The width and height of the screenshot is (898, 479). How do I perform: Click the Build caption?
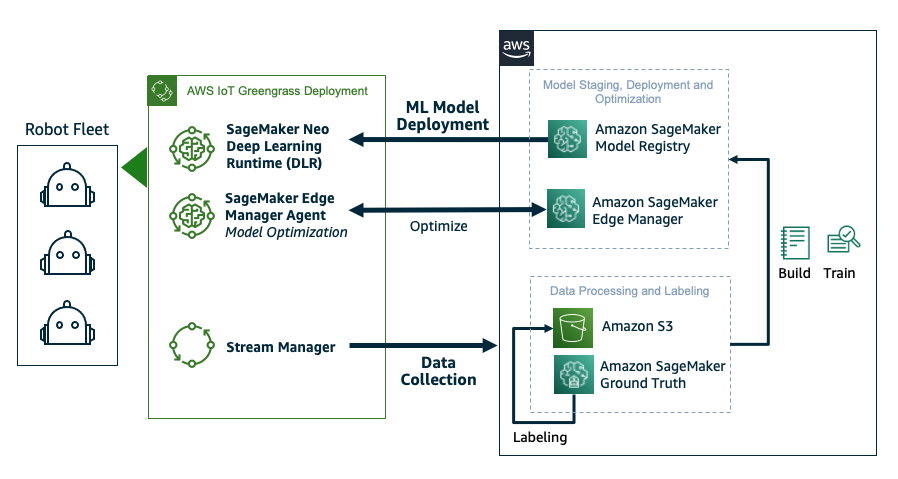tap(794, 273)
